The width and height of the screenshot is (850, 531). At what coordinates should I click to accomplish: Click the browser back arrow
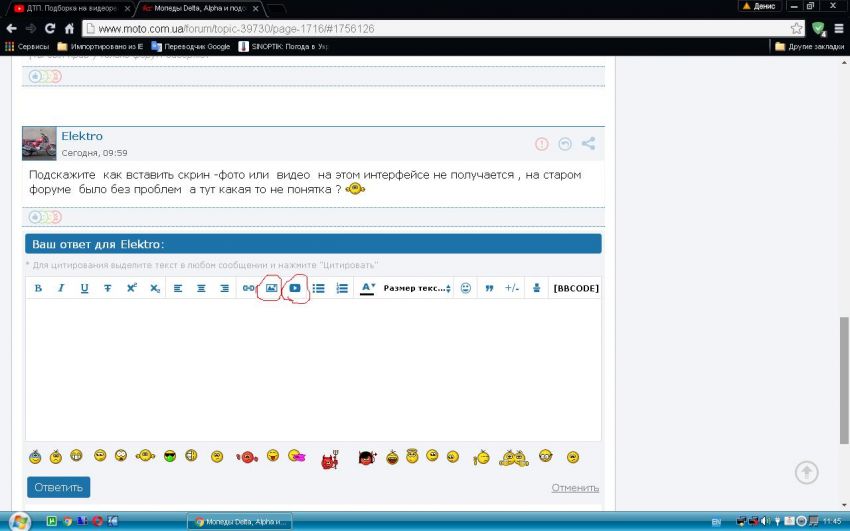tap(11, 29)
